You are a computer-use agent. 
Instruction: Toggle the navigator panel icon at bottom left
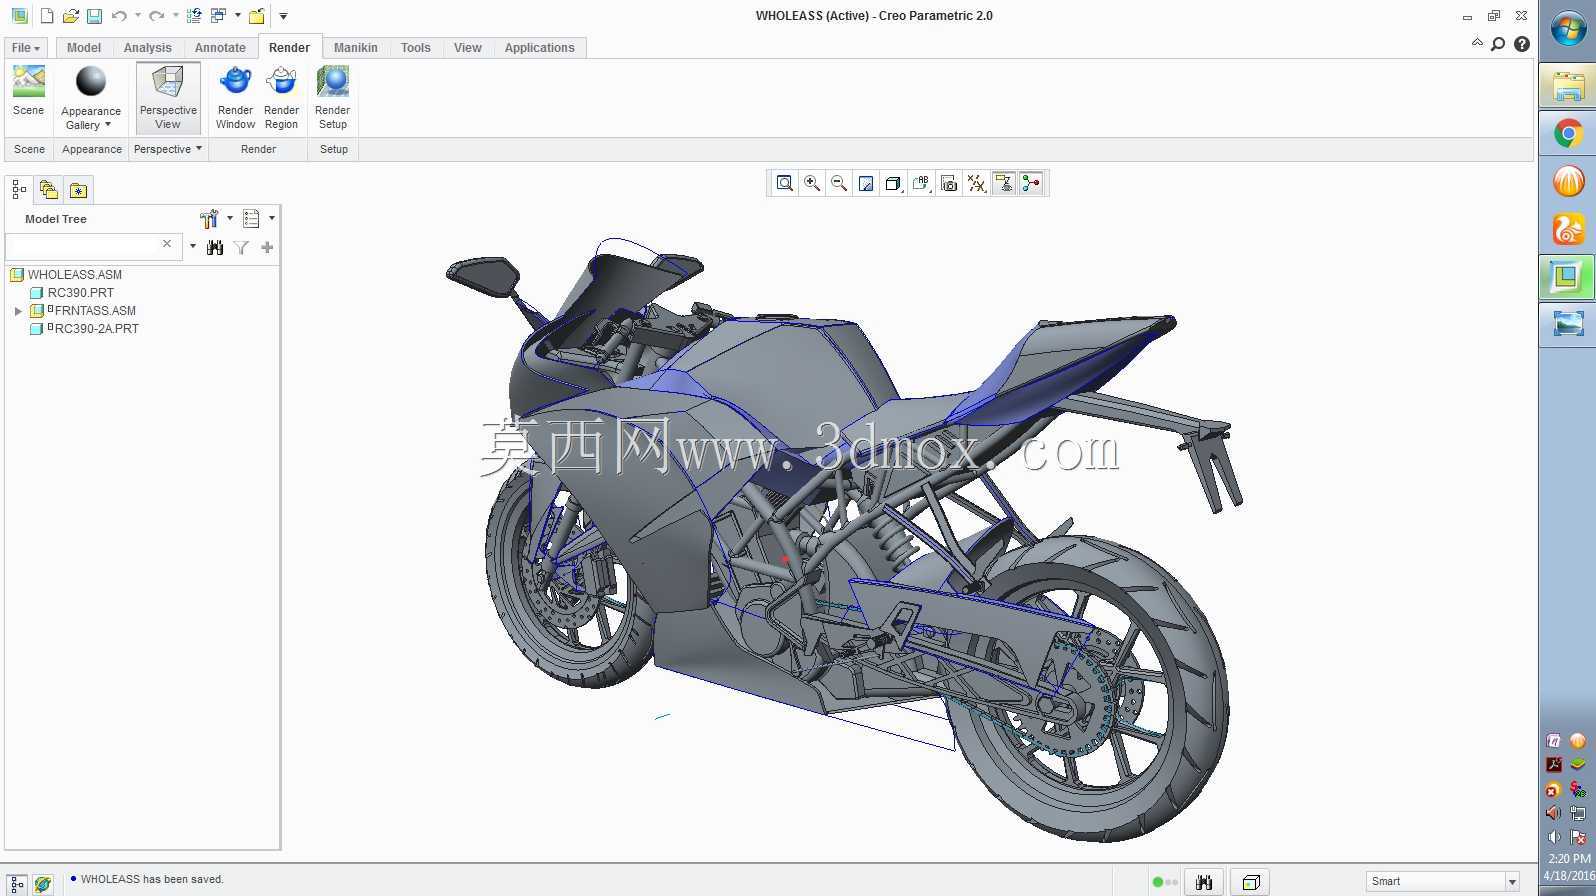(x=17, y=883)
